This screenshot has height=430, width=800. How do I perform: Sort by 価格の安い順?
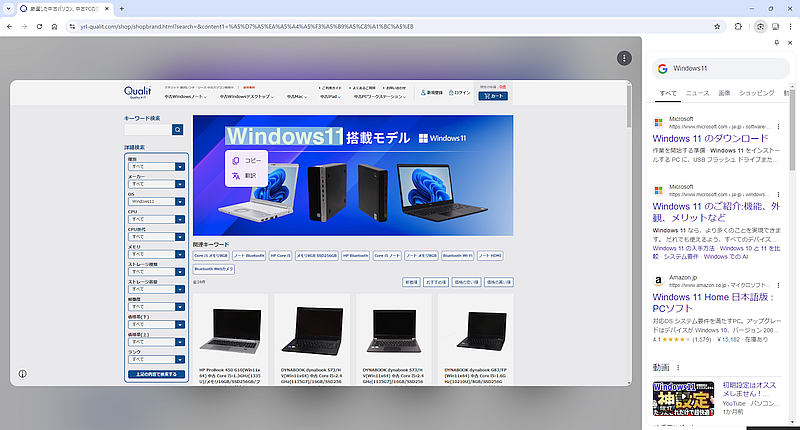click(466, 282)
